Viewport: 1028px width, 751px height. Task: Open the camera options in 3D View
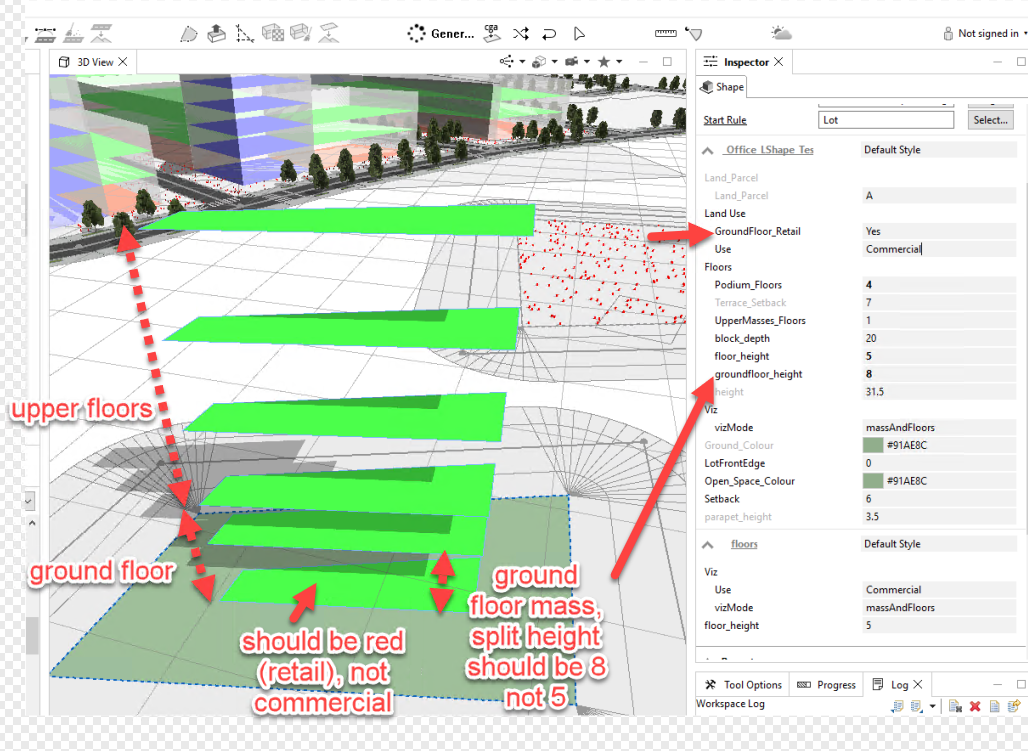[x=577, y=62]
